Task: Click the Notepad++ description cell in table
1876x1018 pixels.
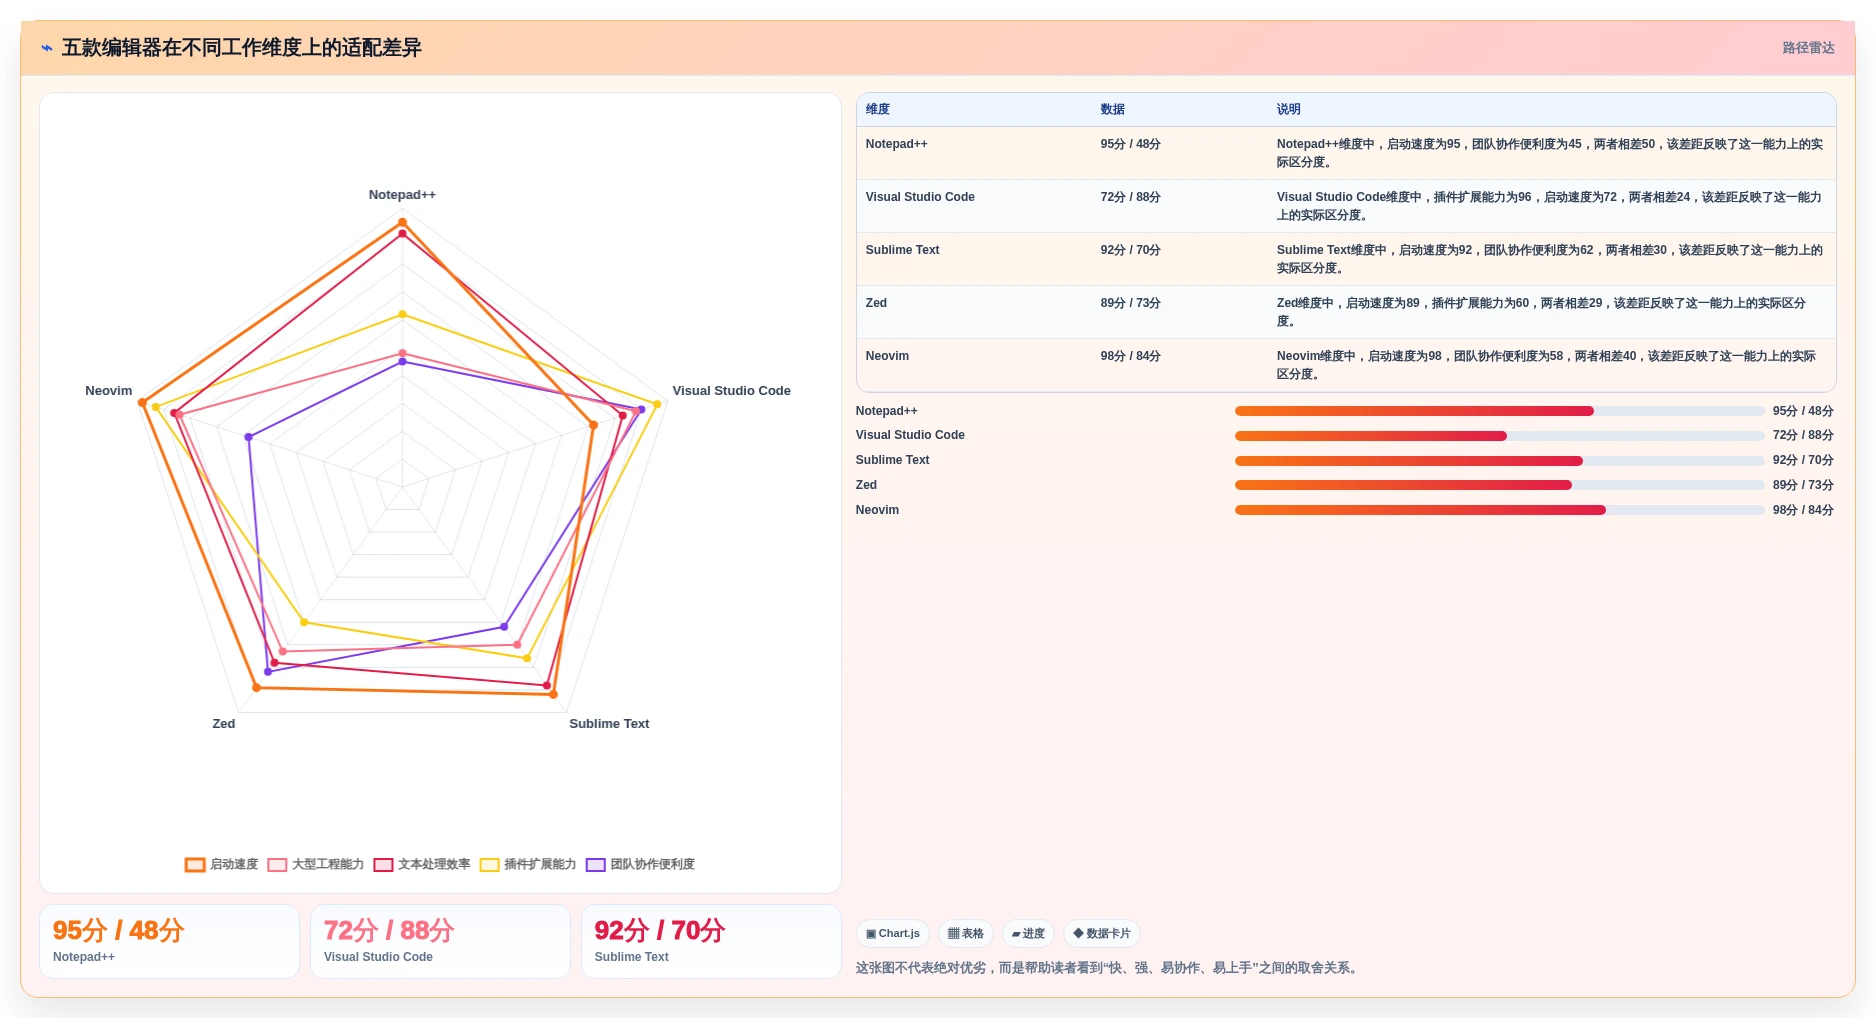Action: pyautogui.click(x=1550, y=153)
